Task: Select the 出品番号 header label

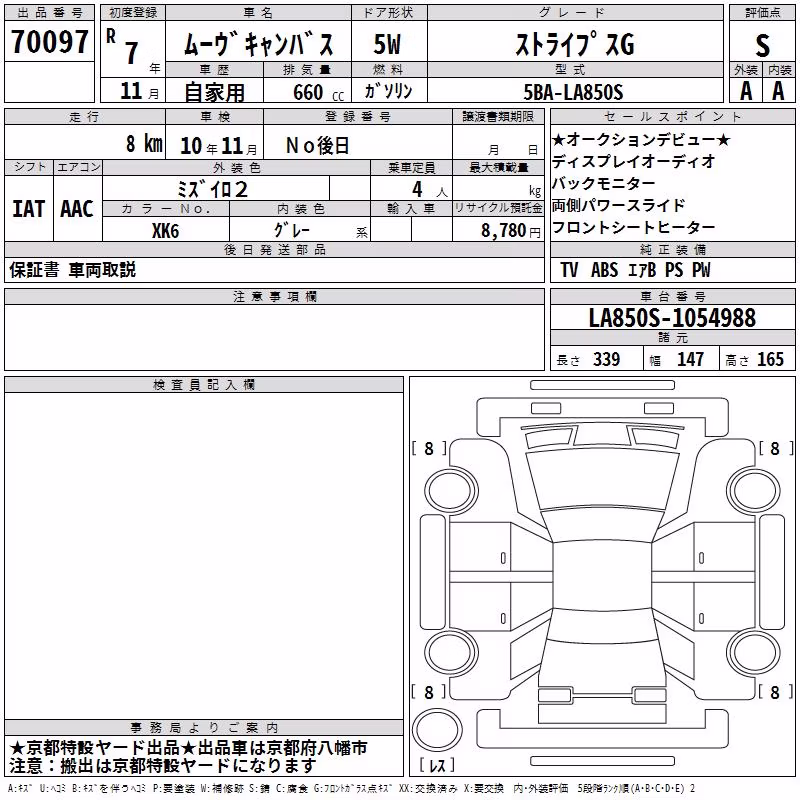Action: point(49,12)
